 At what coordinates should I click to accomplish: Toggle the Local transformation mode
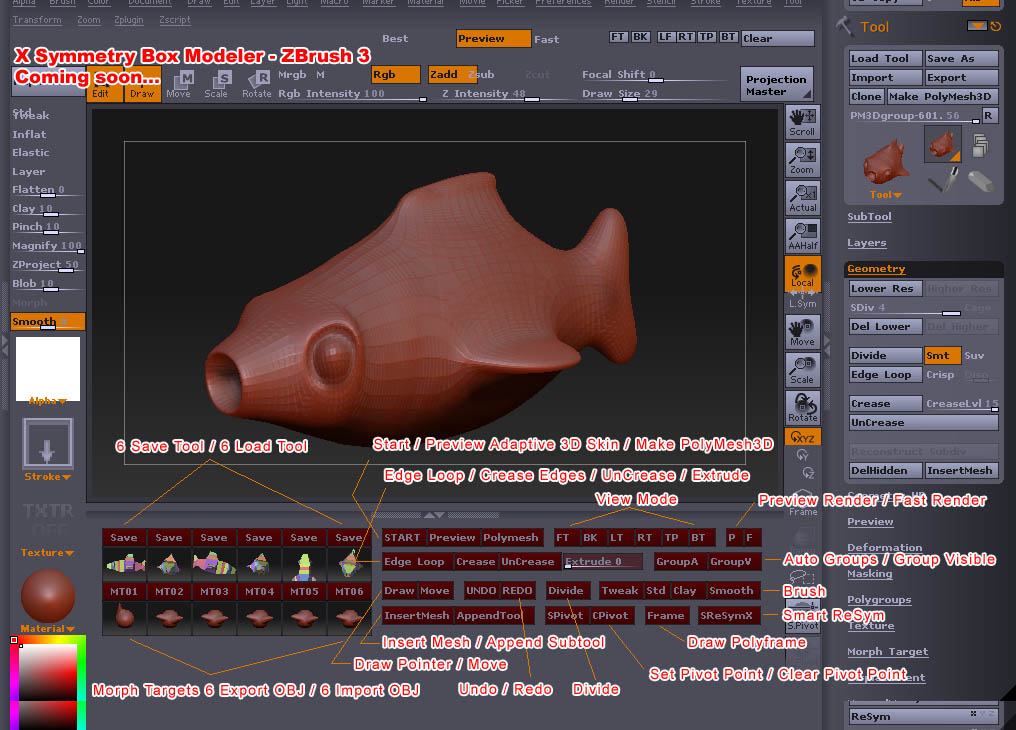tap(803, 272)
